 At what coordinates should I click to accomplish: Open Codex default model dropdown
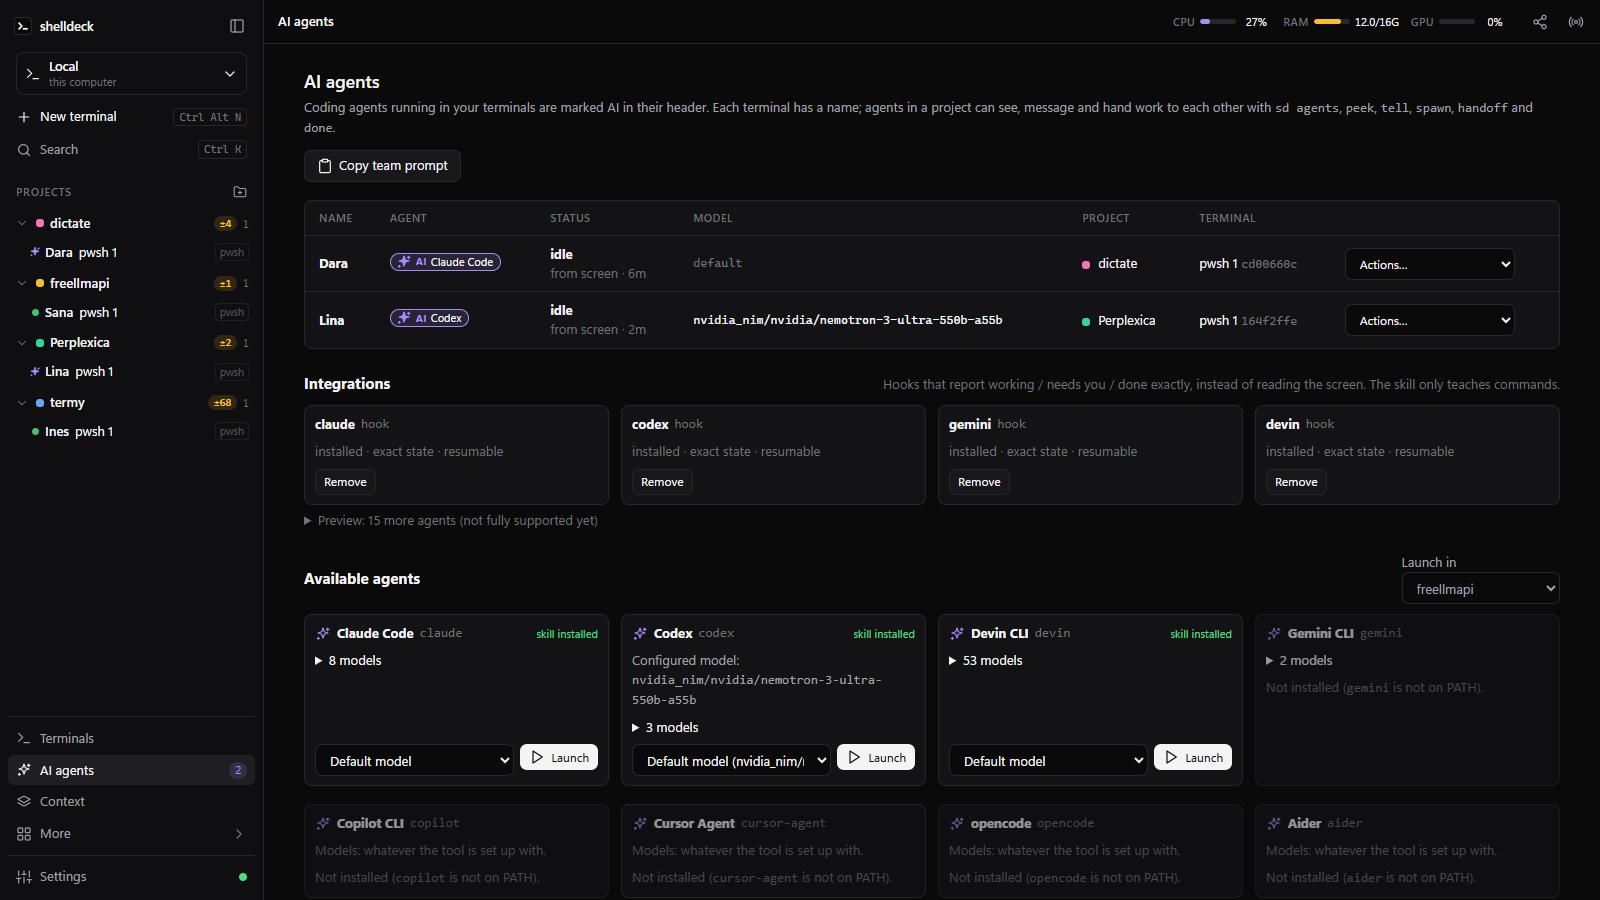tap(731, 760)
